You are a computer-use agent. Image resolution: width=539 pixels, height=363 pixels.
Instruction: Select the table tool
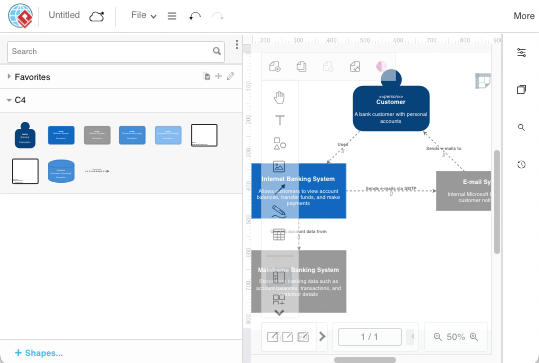[279, 234]
